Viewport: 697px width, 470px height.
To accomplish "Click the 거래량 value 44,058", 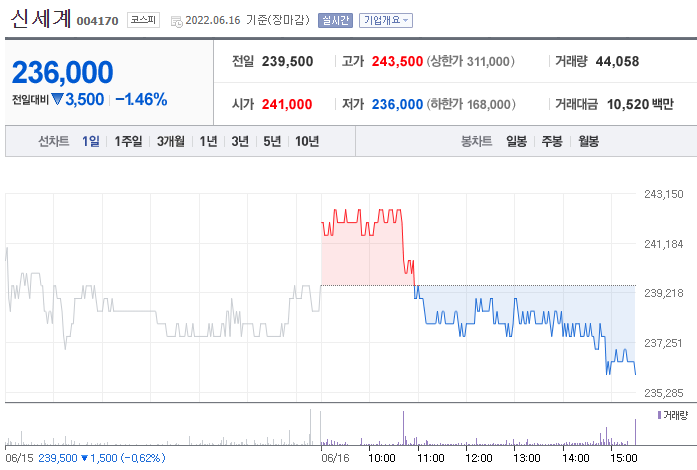I will pyautogui.click(x=617, y=61).
